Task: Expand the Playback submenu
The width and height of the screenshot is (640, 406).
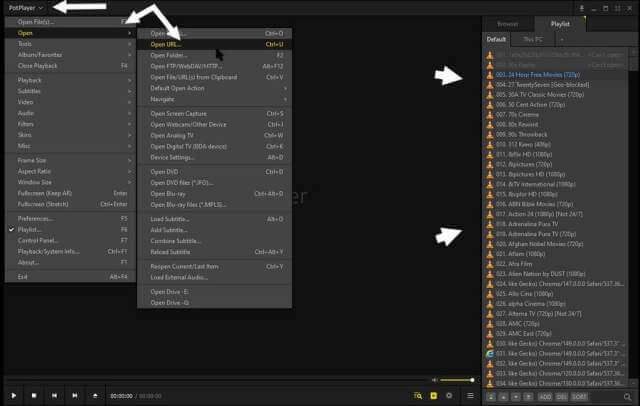Action: pos(70,80)
